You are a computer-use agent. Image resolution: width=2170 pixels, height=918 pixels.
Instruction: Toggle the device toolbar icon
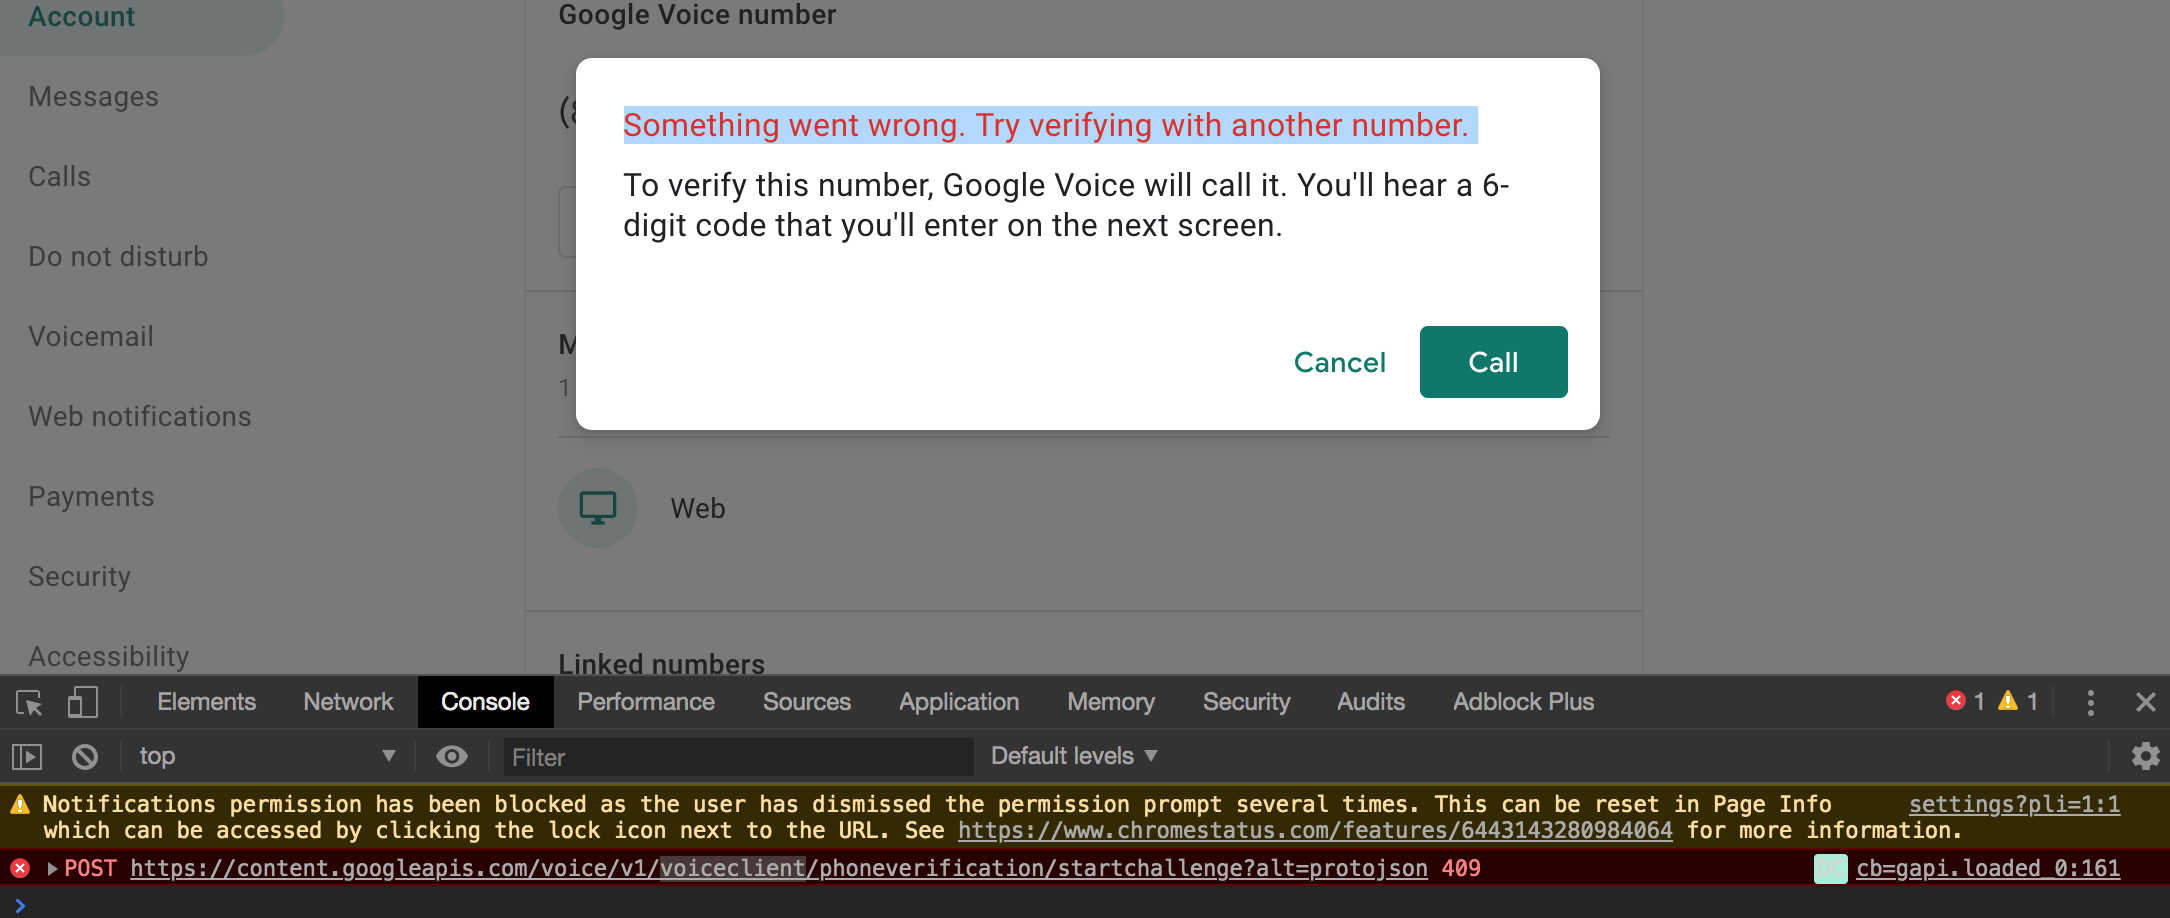tap(82, 702)
